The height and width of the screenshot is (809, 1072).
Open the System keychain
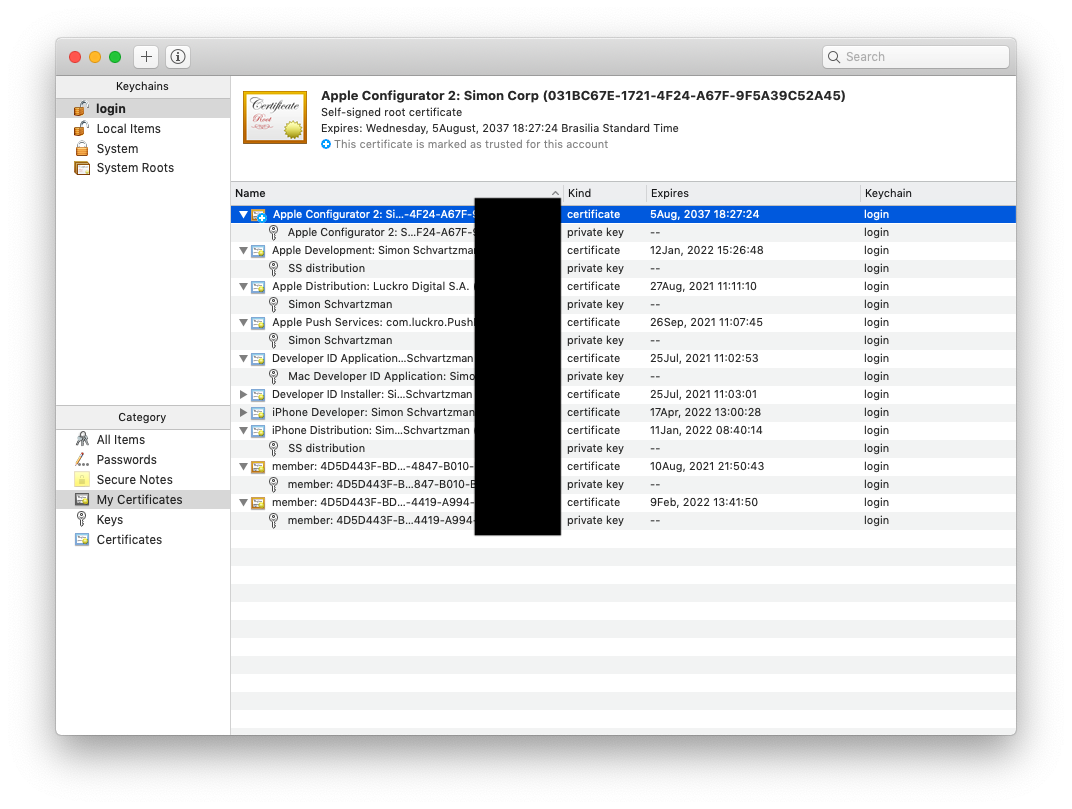117,148
